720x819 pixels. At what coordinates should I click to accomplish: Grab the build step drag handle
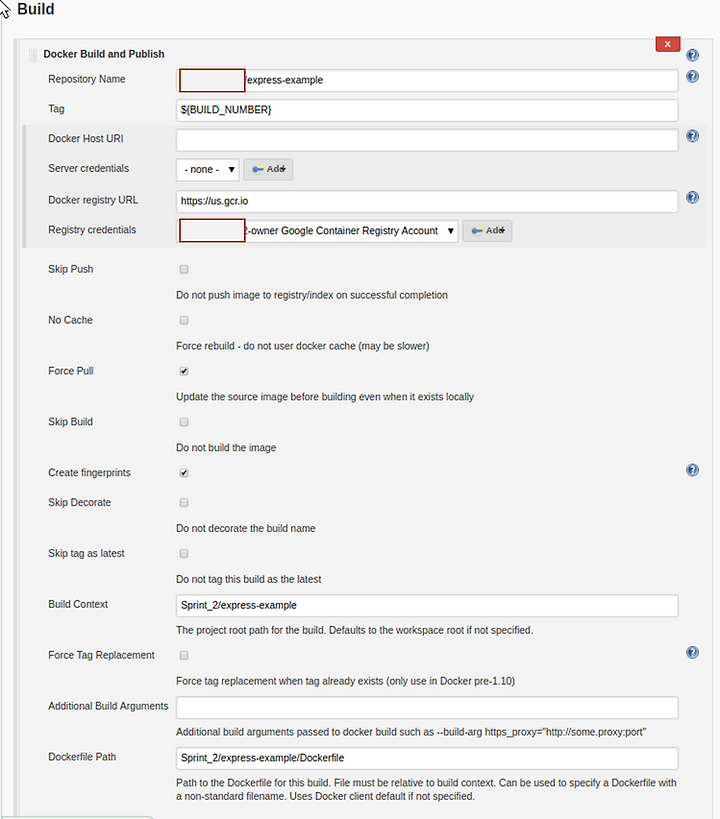point(32,54)
